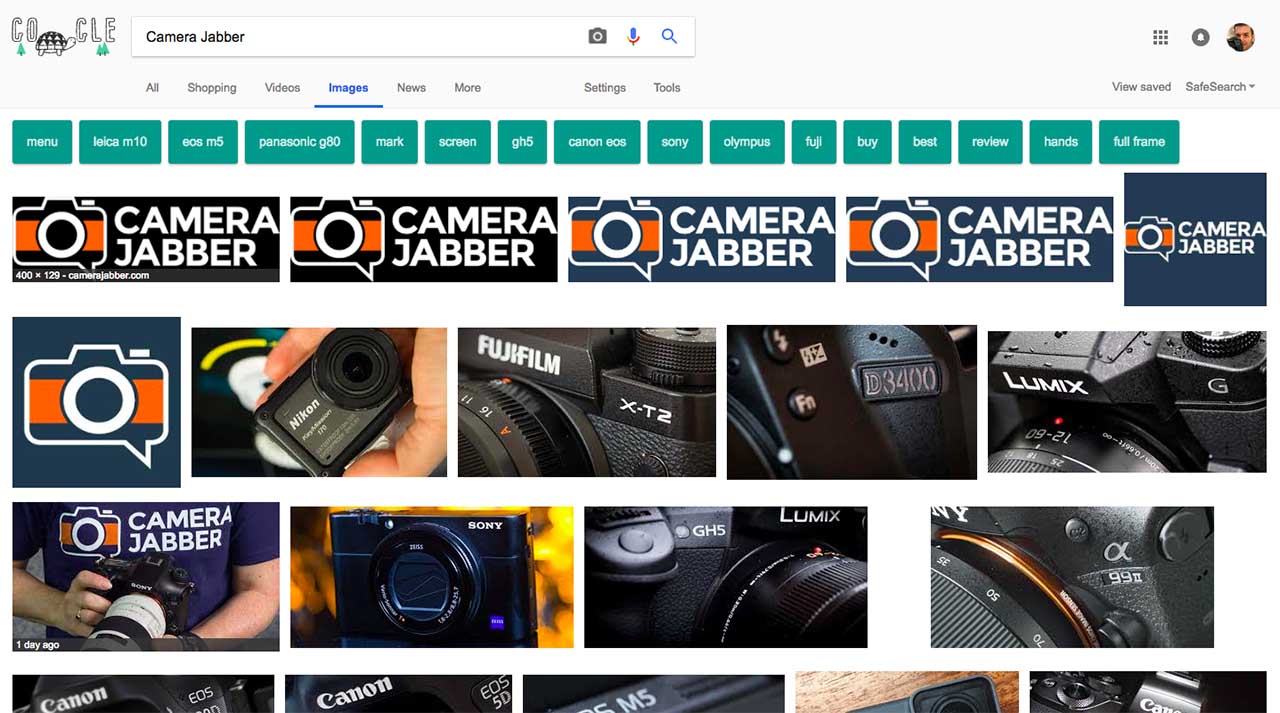Open the Lumix GH5 camera image

click(x=726, y=577)
